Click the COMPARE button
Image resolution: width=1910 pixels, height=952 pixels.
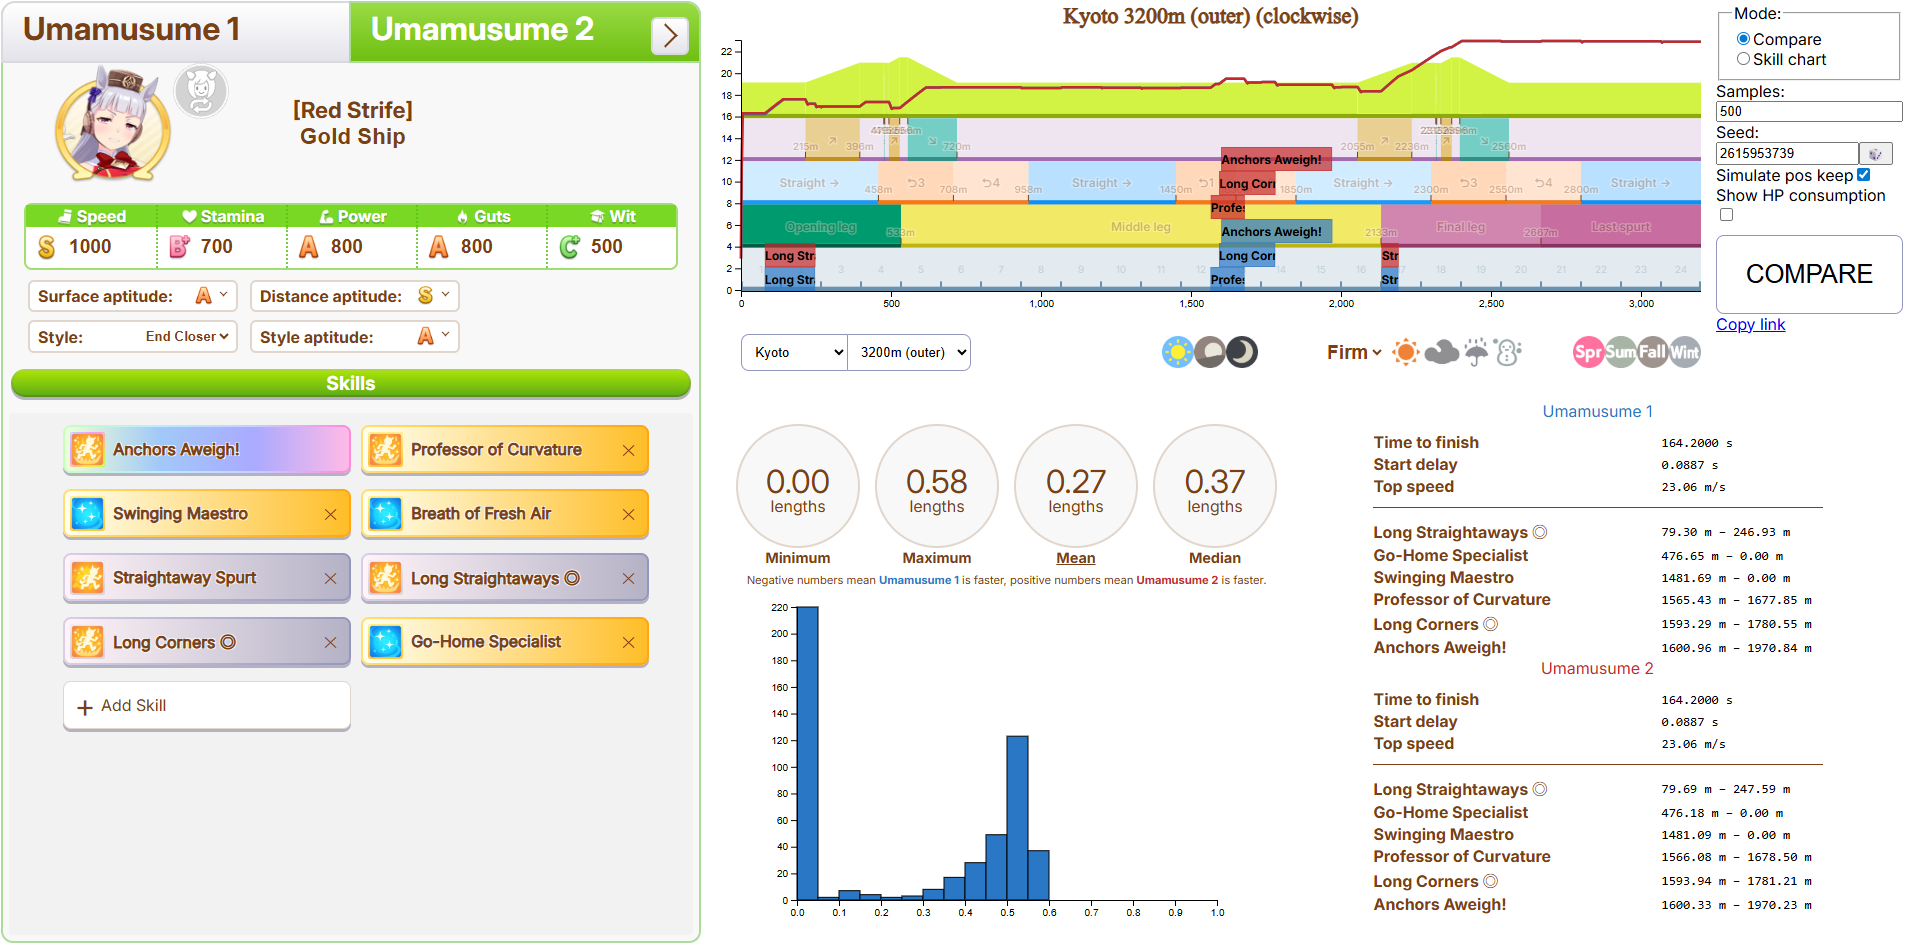[x=1809, y=274]
